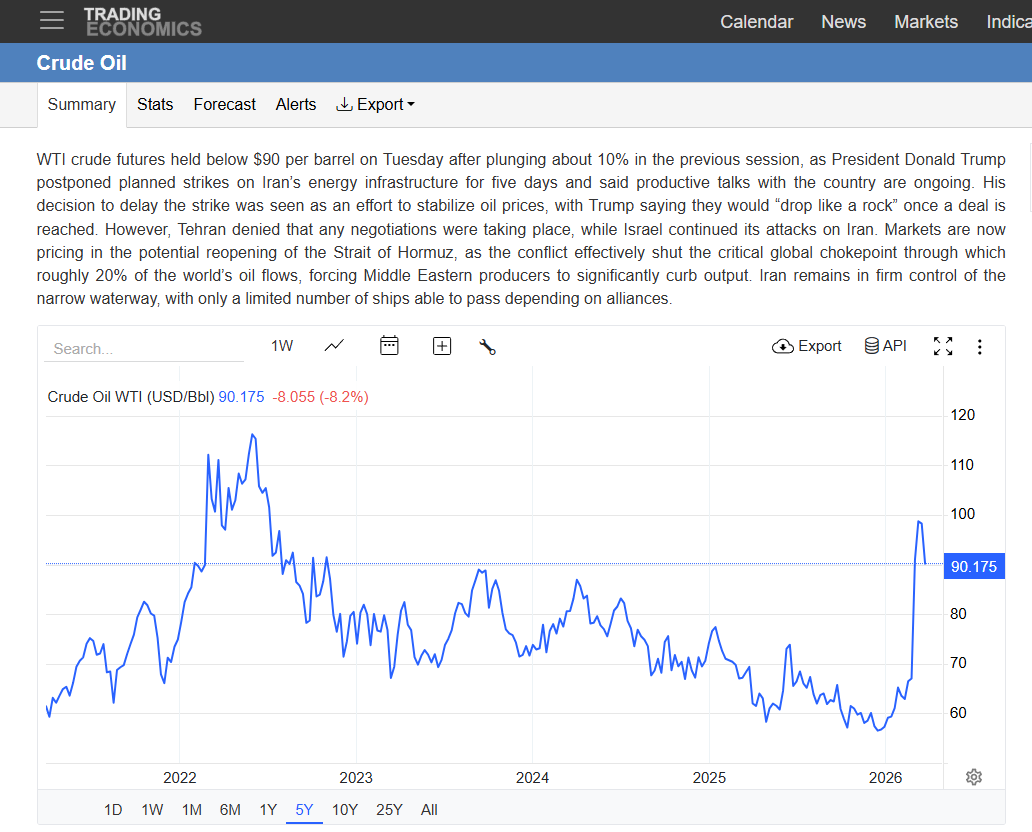Toggle fullscreen chart view

click(943, 346)
